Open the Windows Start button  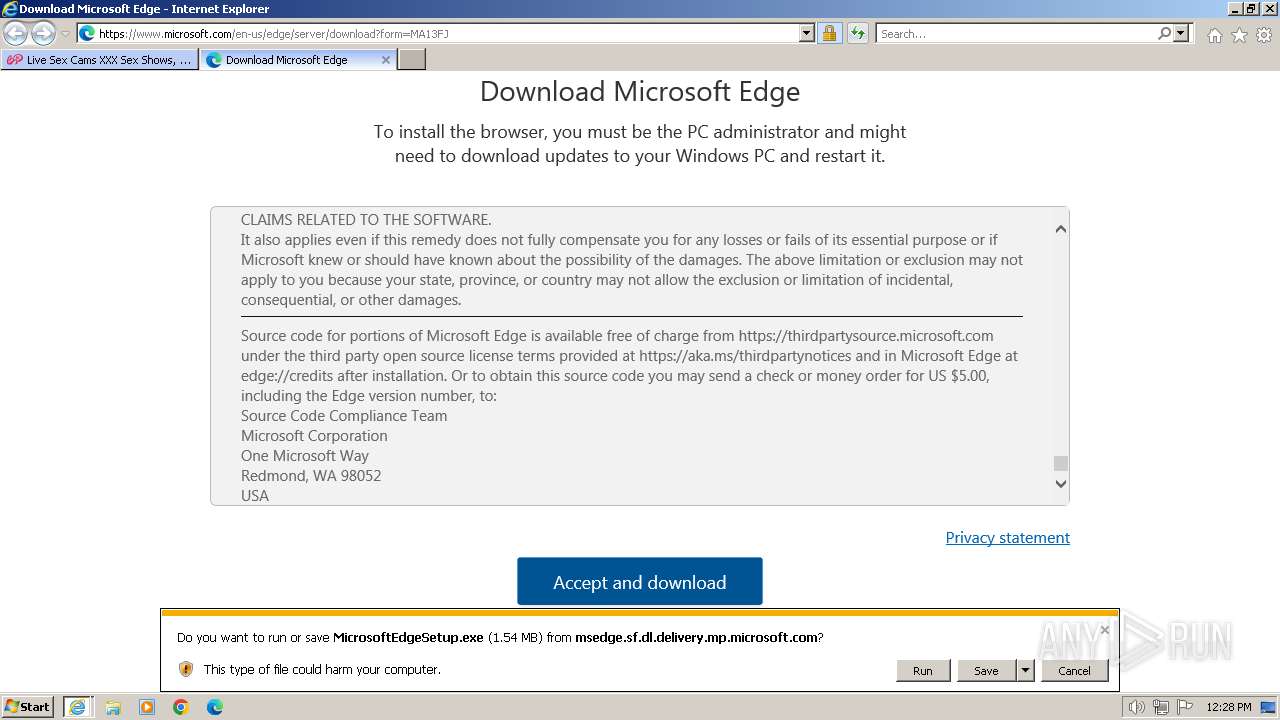[27, 707]
